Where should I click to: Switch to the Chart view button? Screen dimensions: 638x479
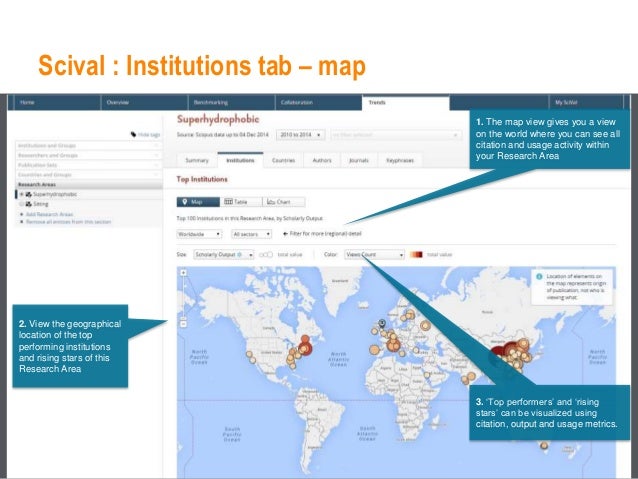click(x=283, y=202)
